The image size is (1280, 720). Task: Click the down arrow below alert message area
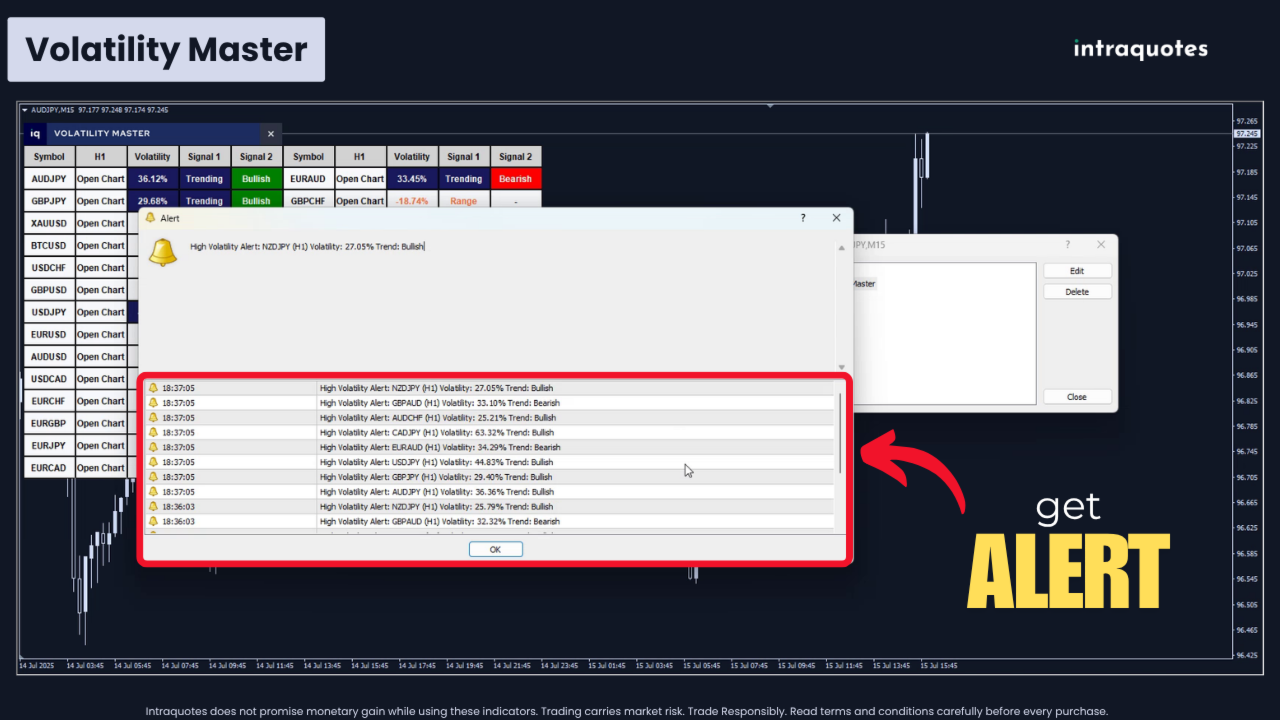point(841,367)
